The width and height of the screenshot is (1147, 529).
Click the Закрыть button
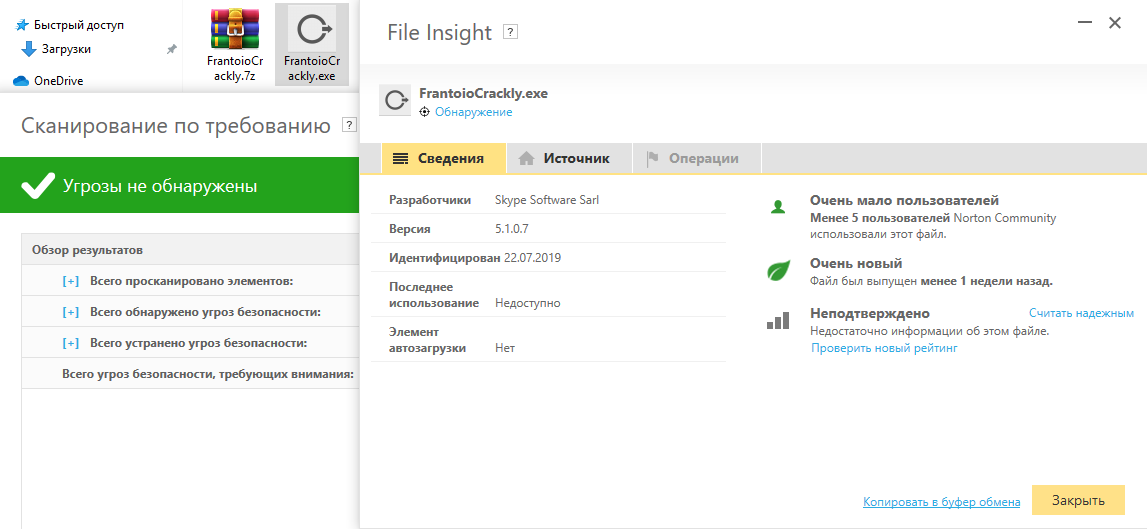pos(1078,500)
